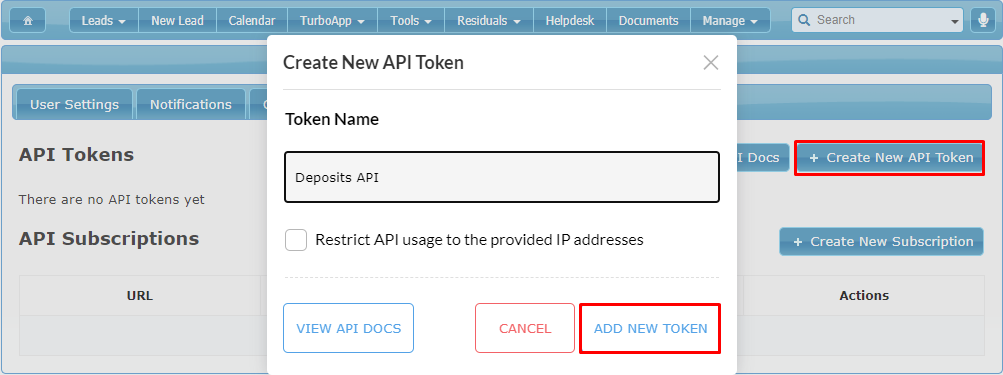This screenshot has height=375, width=1003.
Task: Switch to the User Settings tab
Action: [74, 104]
